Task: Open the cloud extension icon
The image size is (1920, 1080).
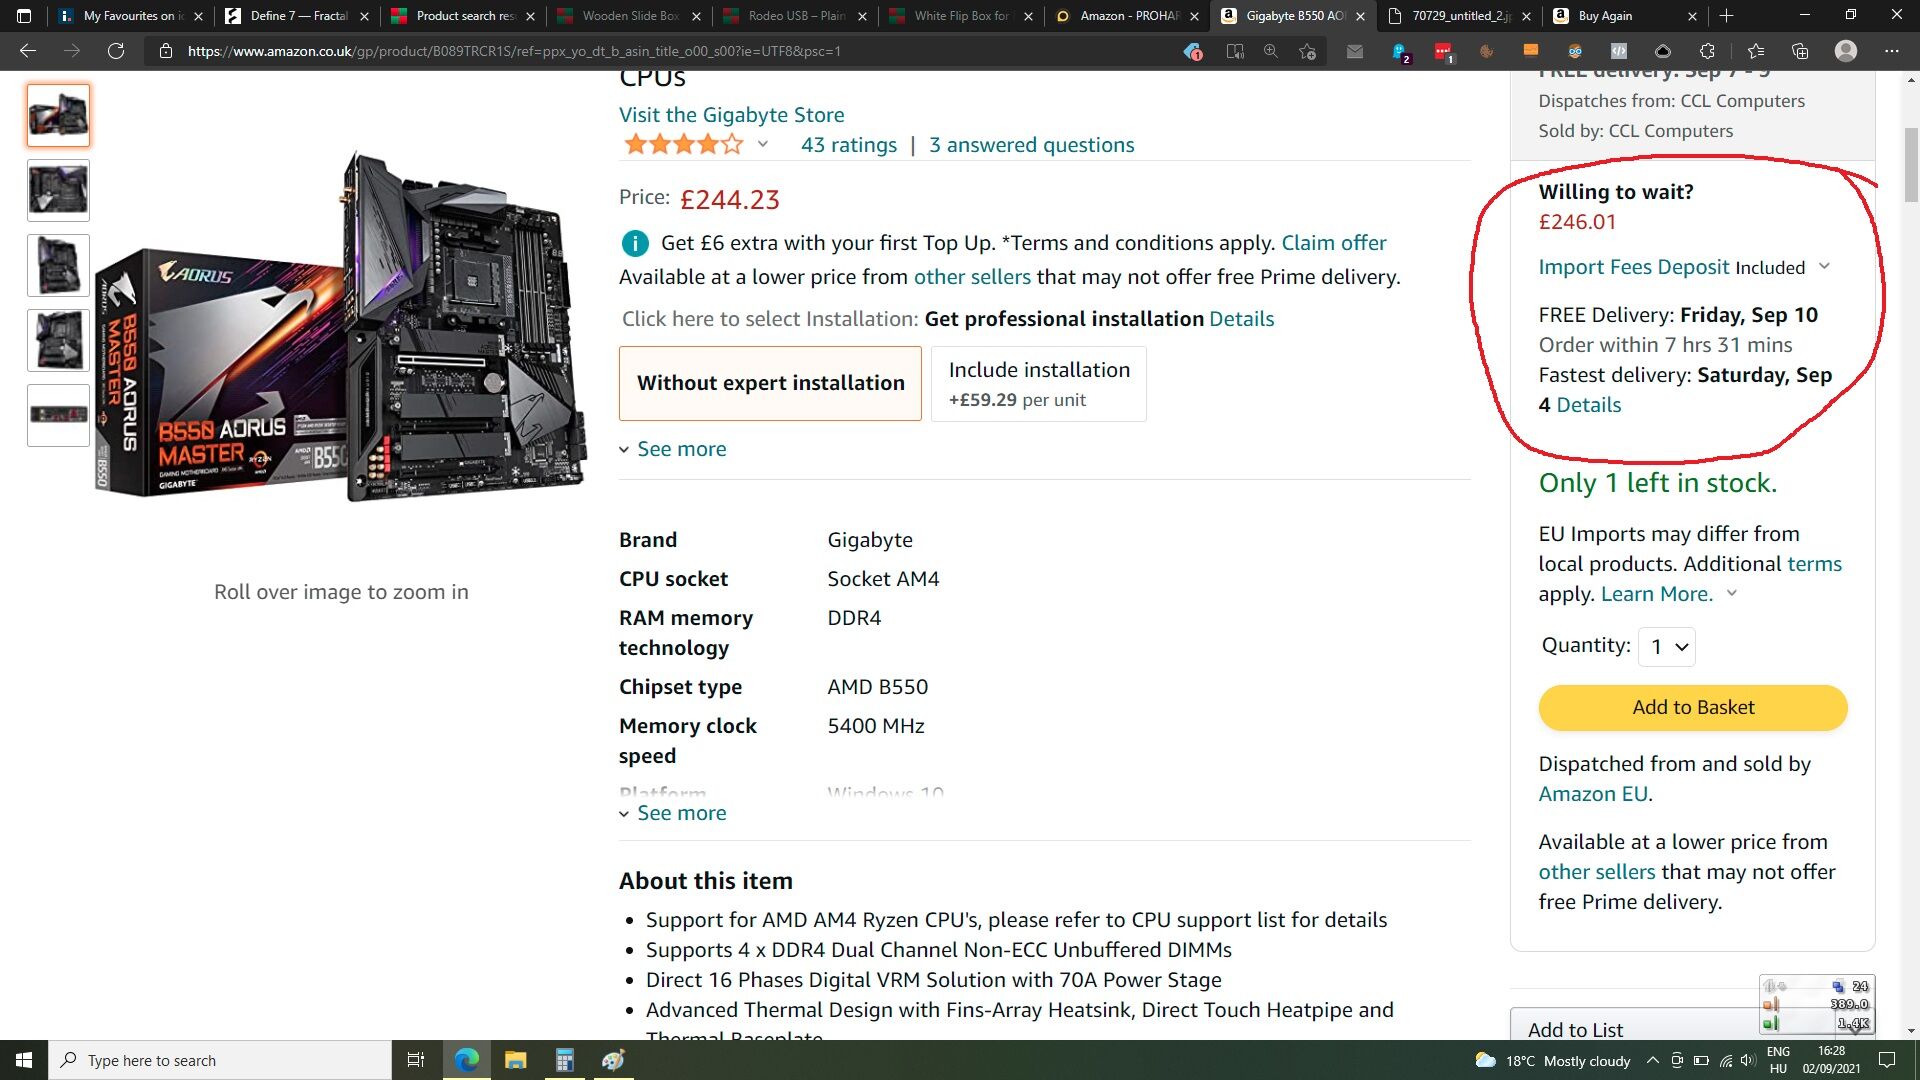Action: click(1663, 51)
